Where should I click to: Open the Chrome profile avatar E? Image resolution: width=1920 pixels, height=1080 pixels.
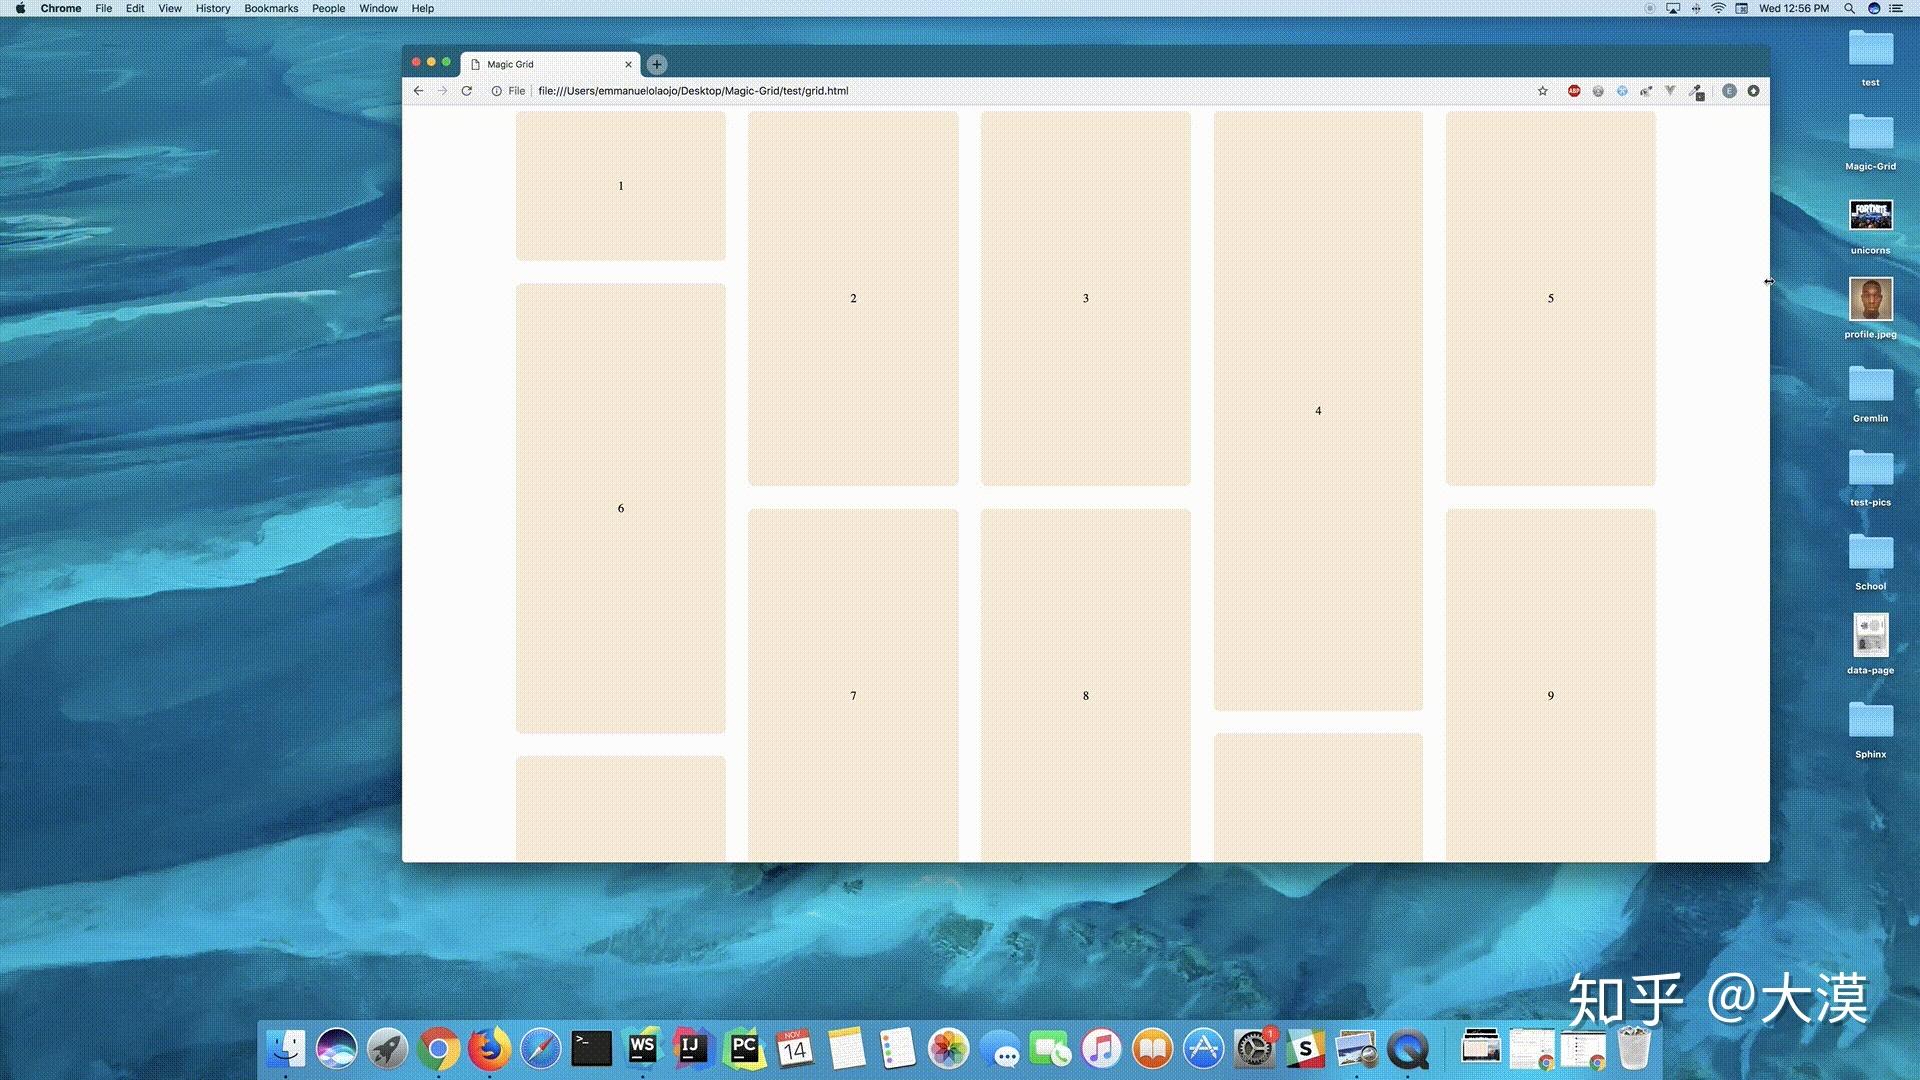coord(1729,91)
